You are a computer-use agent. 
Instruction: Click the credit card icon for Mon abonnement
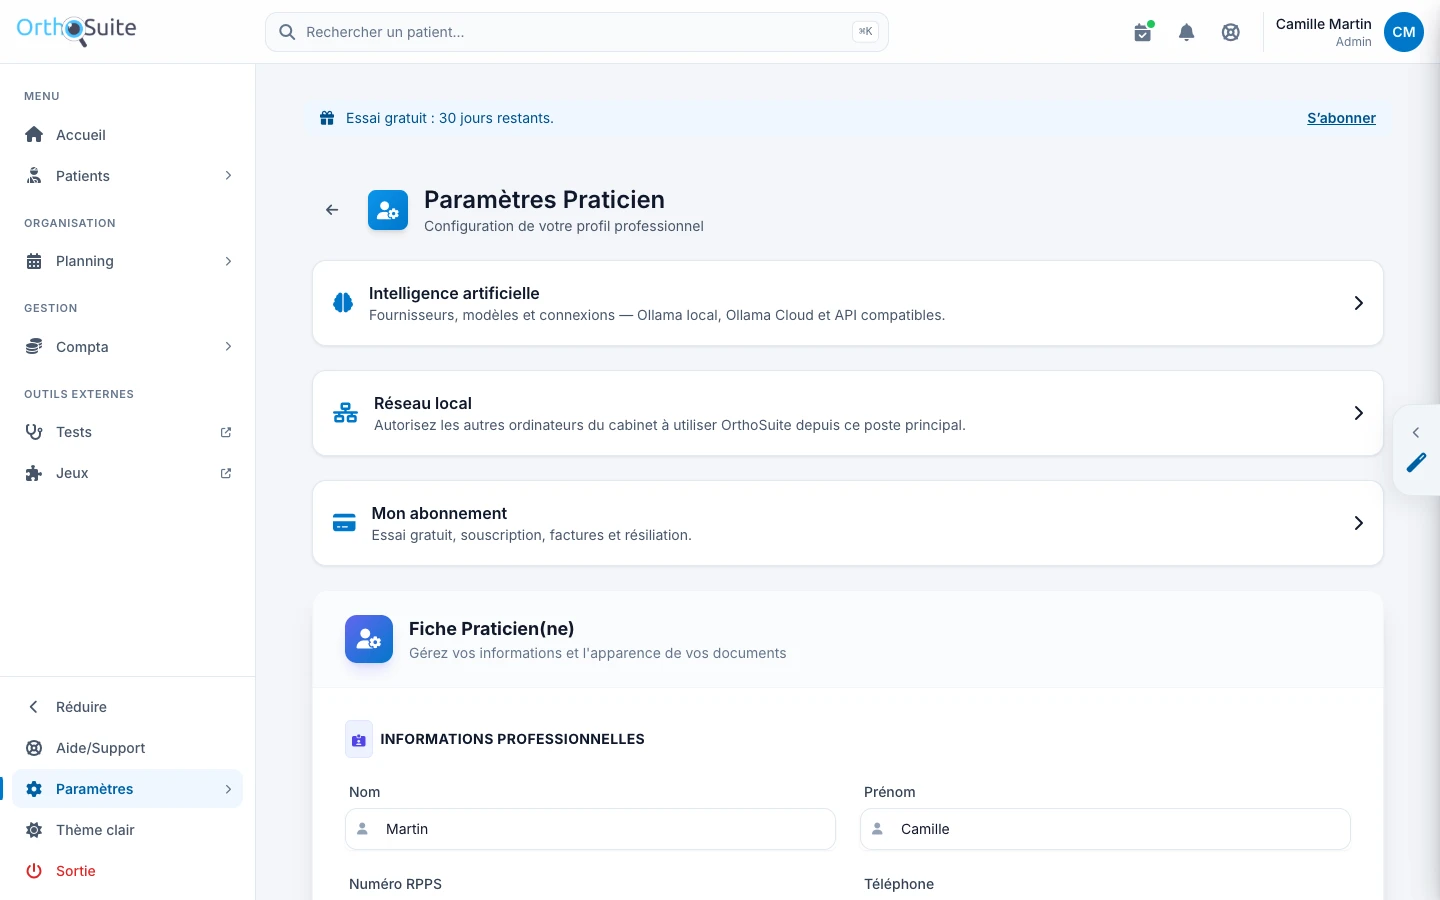(x=344, y=523)
